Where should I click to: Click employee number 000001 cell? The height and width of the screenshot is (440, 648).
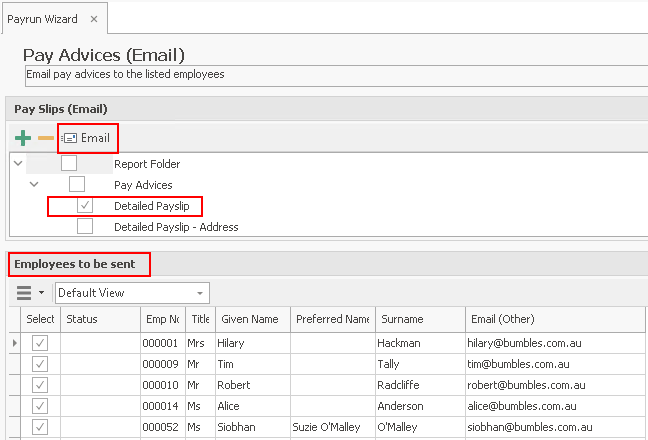(163, 343)
